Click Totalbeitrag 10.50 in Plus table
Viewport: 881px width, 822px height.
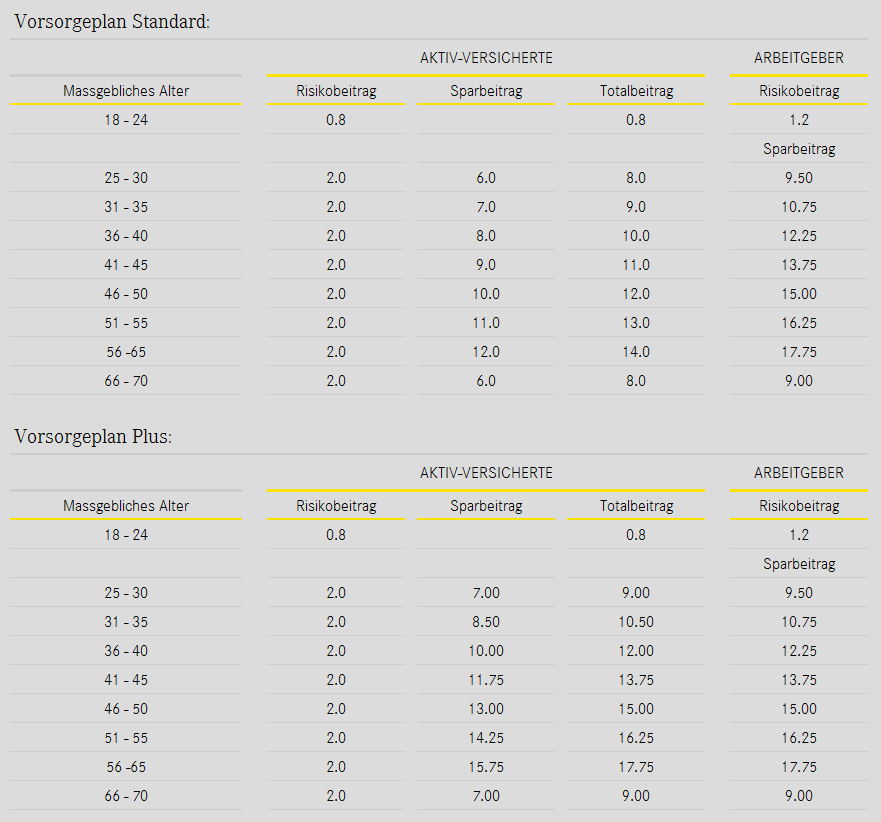pos(636,622)
